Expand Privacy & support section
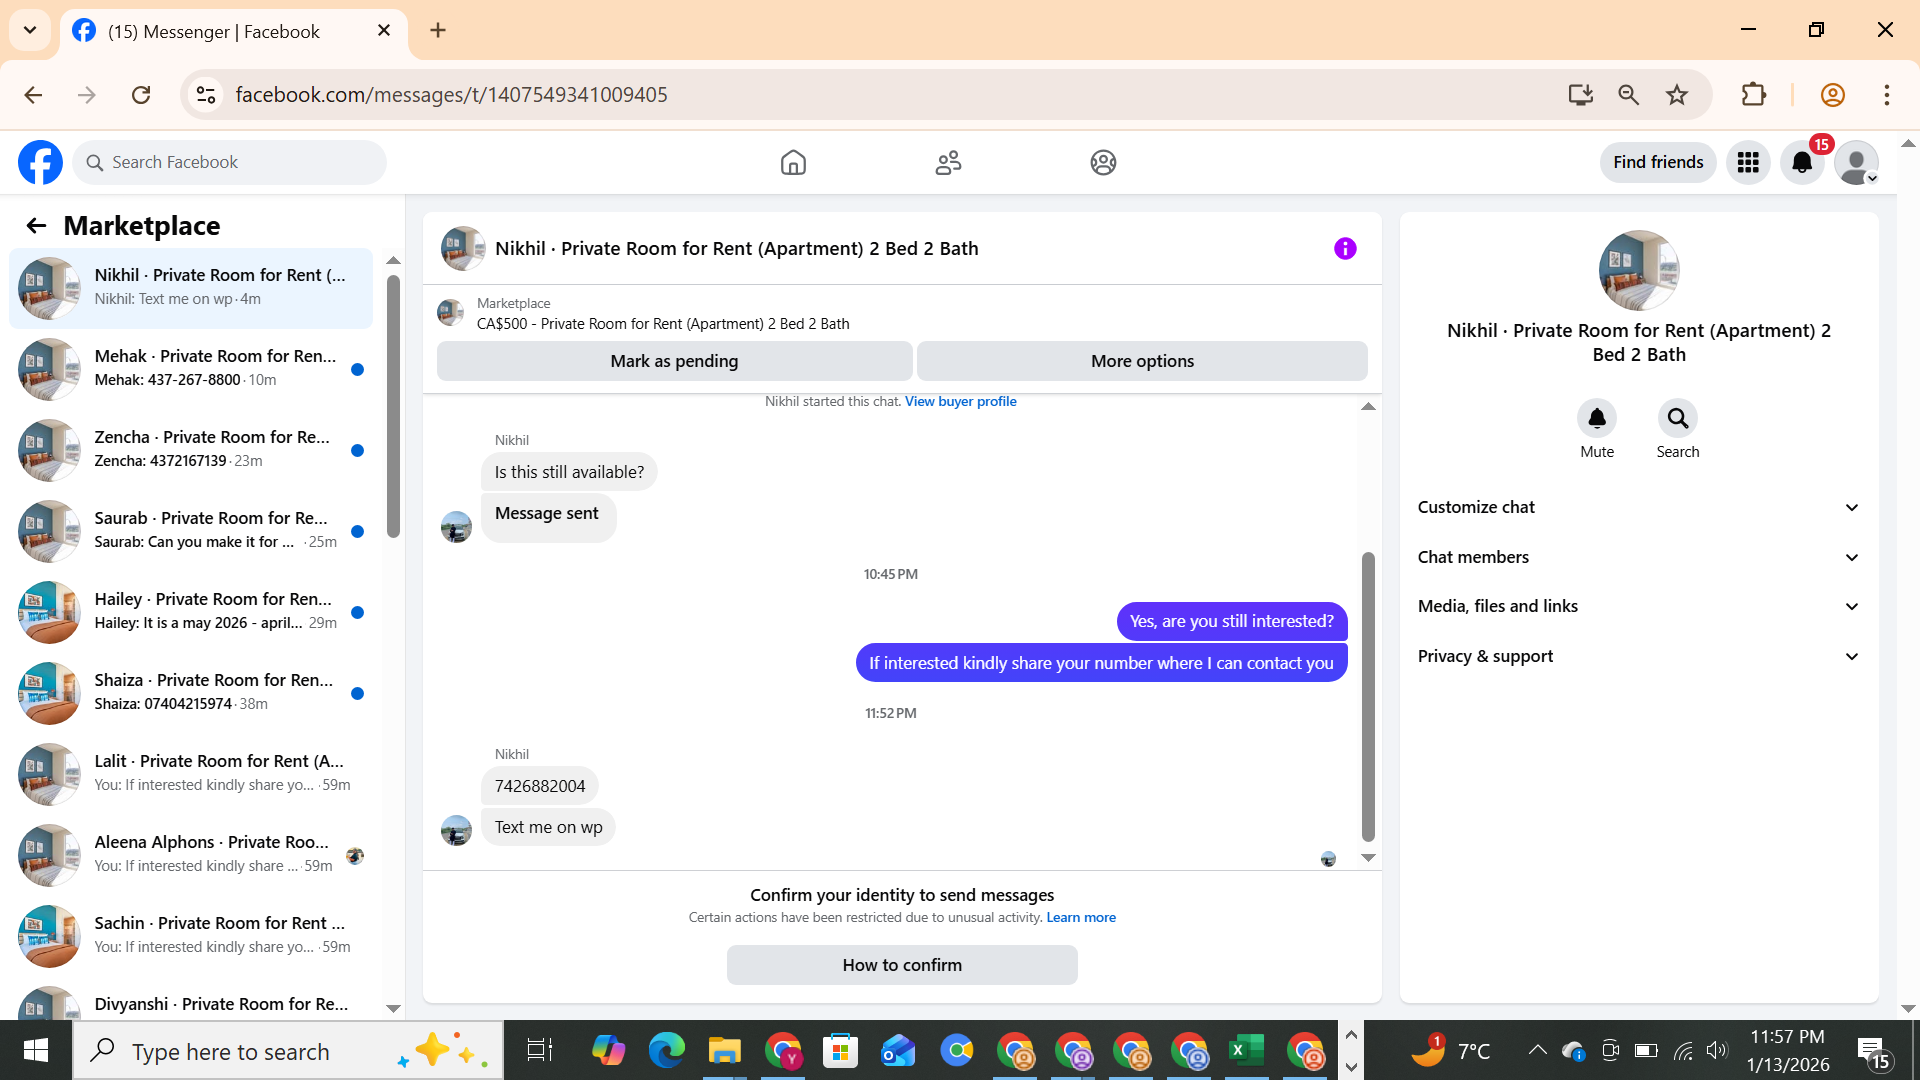1920x1080 pixels. click(1638, 656)
